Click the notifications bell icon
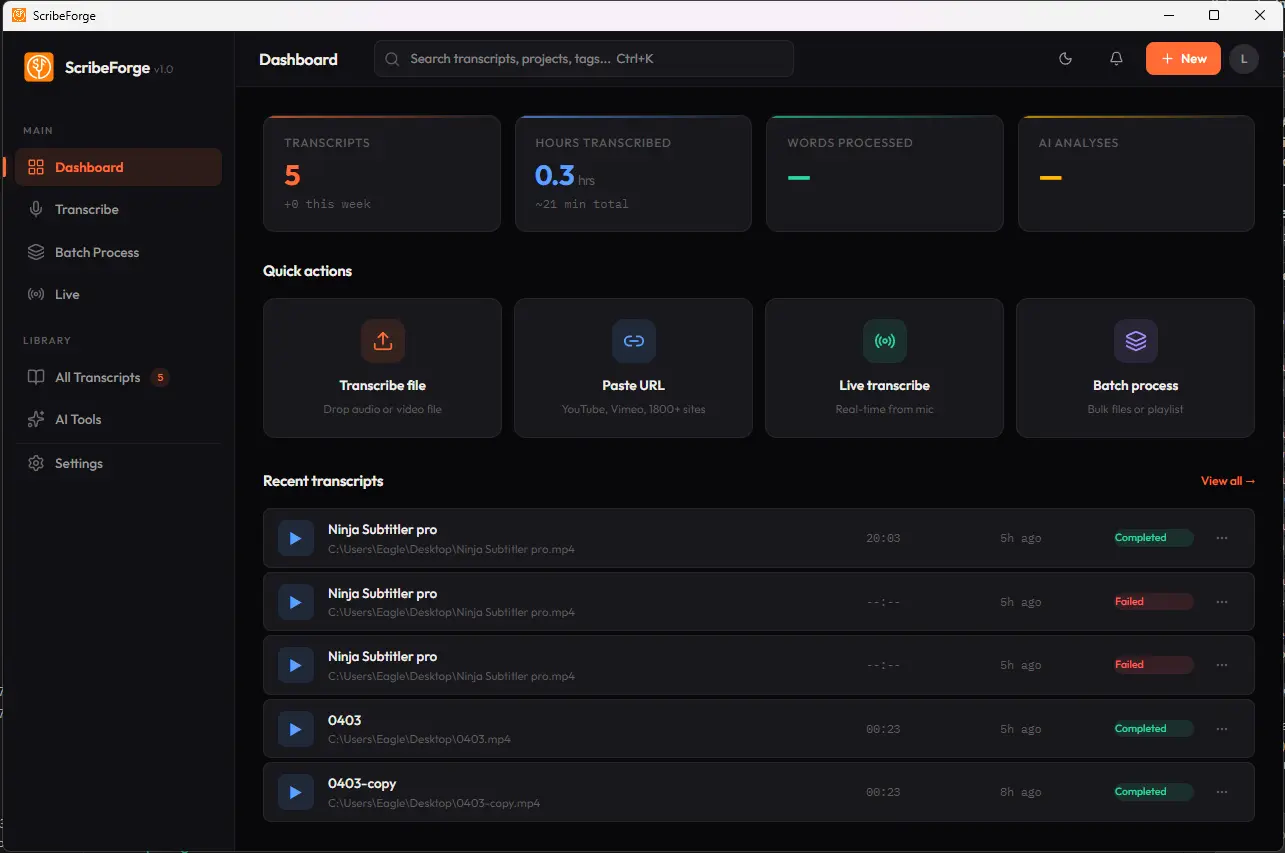The image size is (1285, 853). tap(1115, 59)
